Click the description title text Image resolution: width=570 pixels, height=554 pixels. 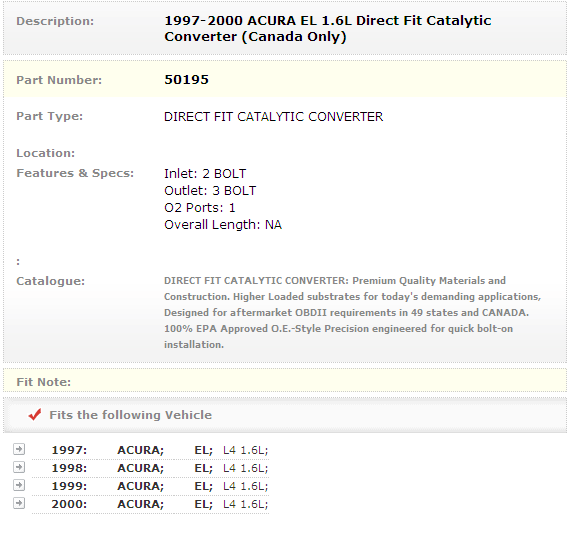pyautogui.click(x=328, y=28)
